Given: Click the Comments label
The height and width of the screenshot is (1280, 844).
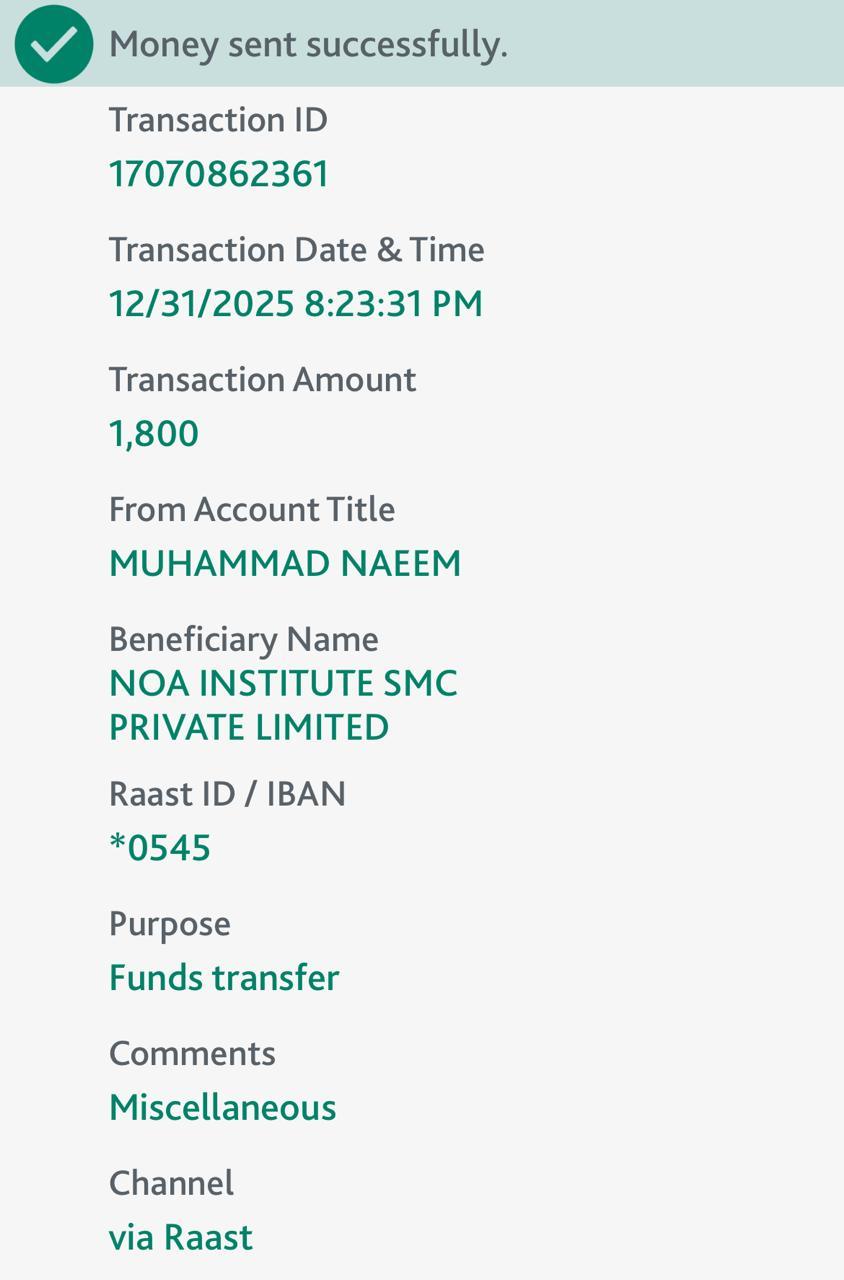Looking at the screenshot, I should (192, 1054).
